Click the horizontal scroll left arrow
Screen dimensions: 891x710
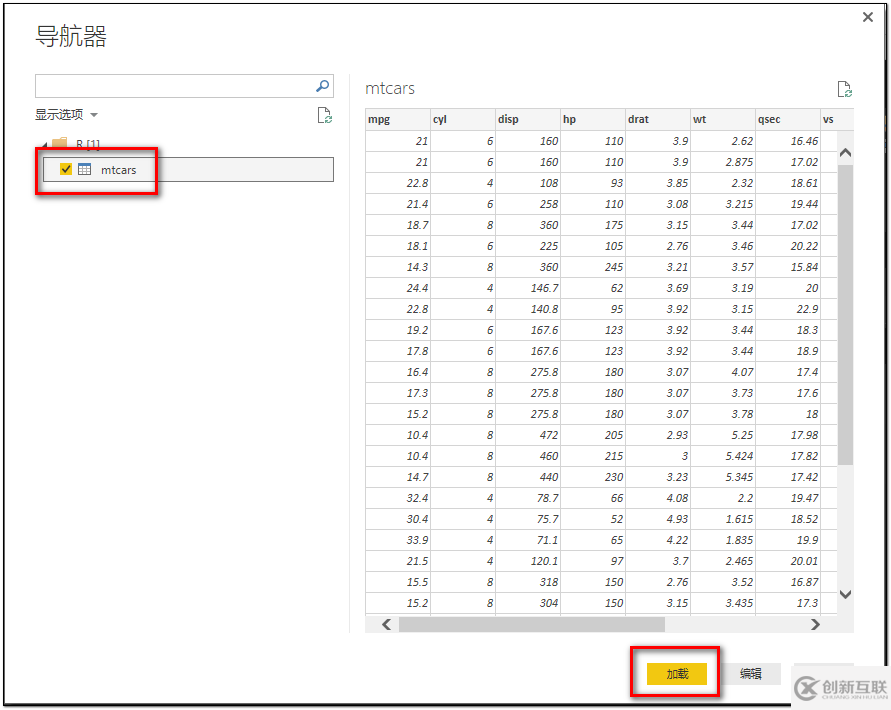[x=386, y=624]
